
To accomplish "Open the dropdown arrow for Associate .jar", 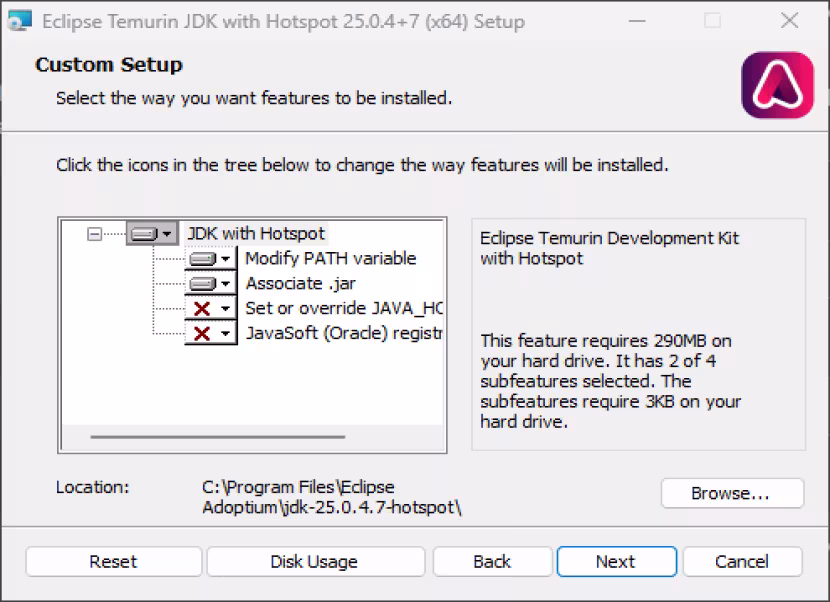I will tap(225, 284).
